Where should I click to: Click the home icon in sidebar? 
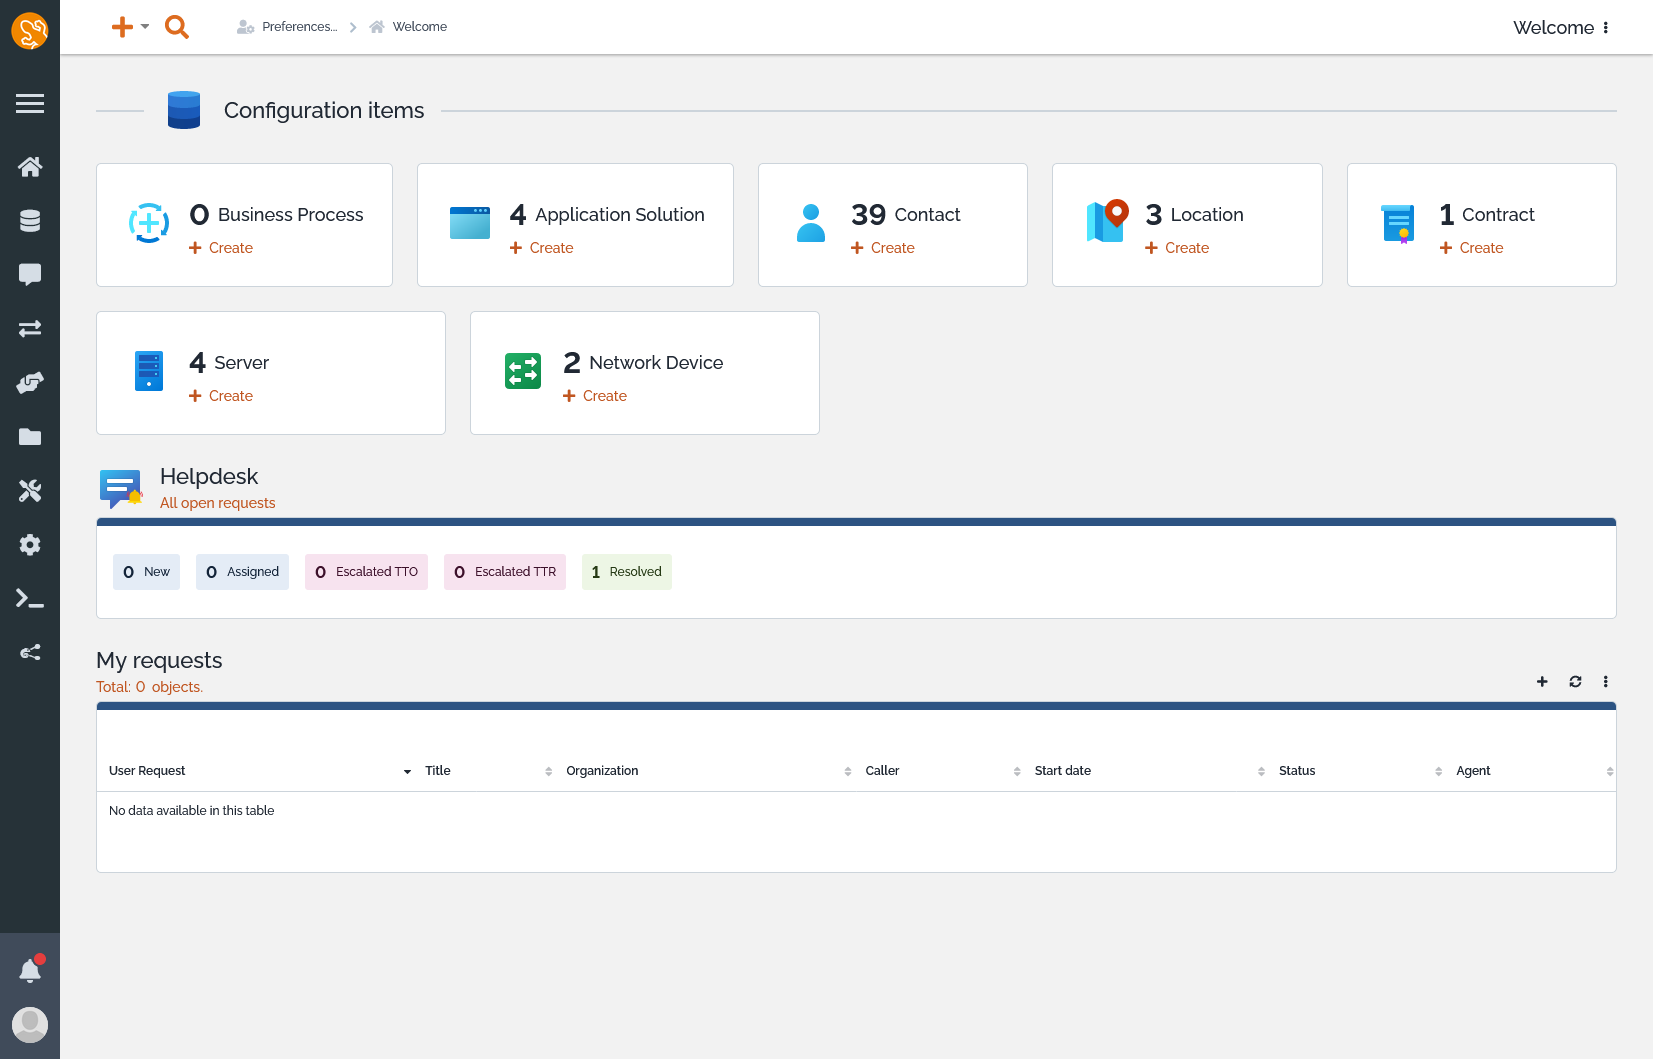tap(30, 167)
